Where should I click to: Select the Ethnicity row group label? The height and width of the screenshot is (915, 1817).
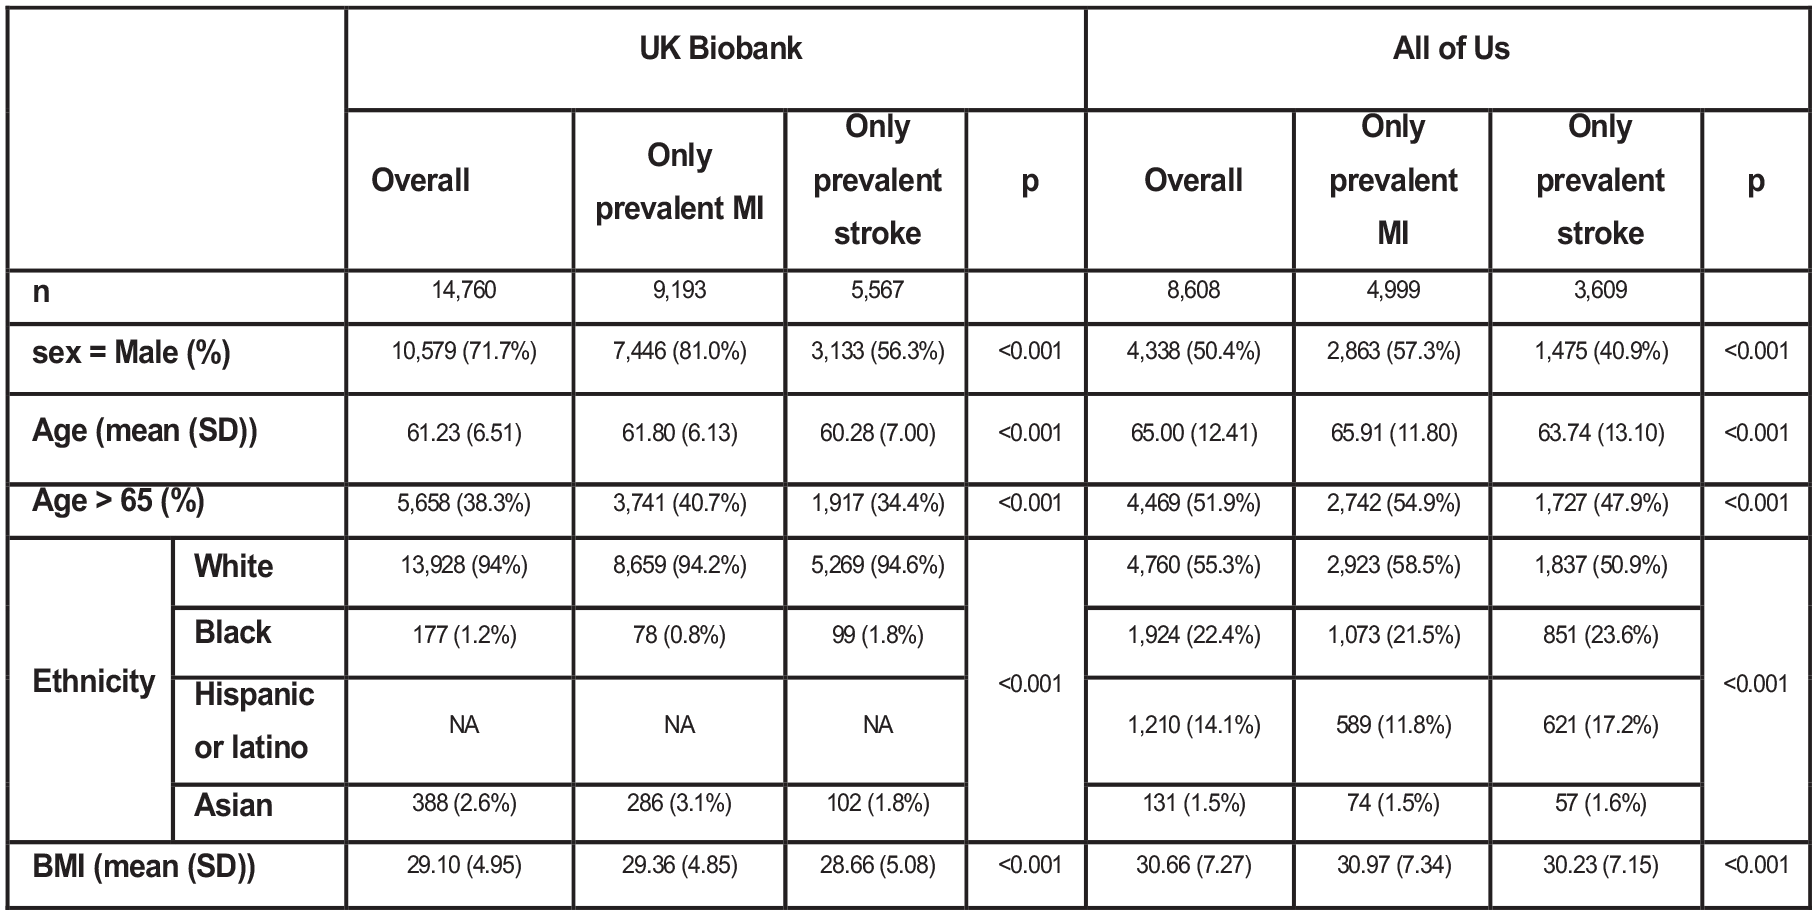click(x=94, y=682)
